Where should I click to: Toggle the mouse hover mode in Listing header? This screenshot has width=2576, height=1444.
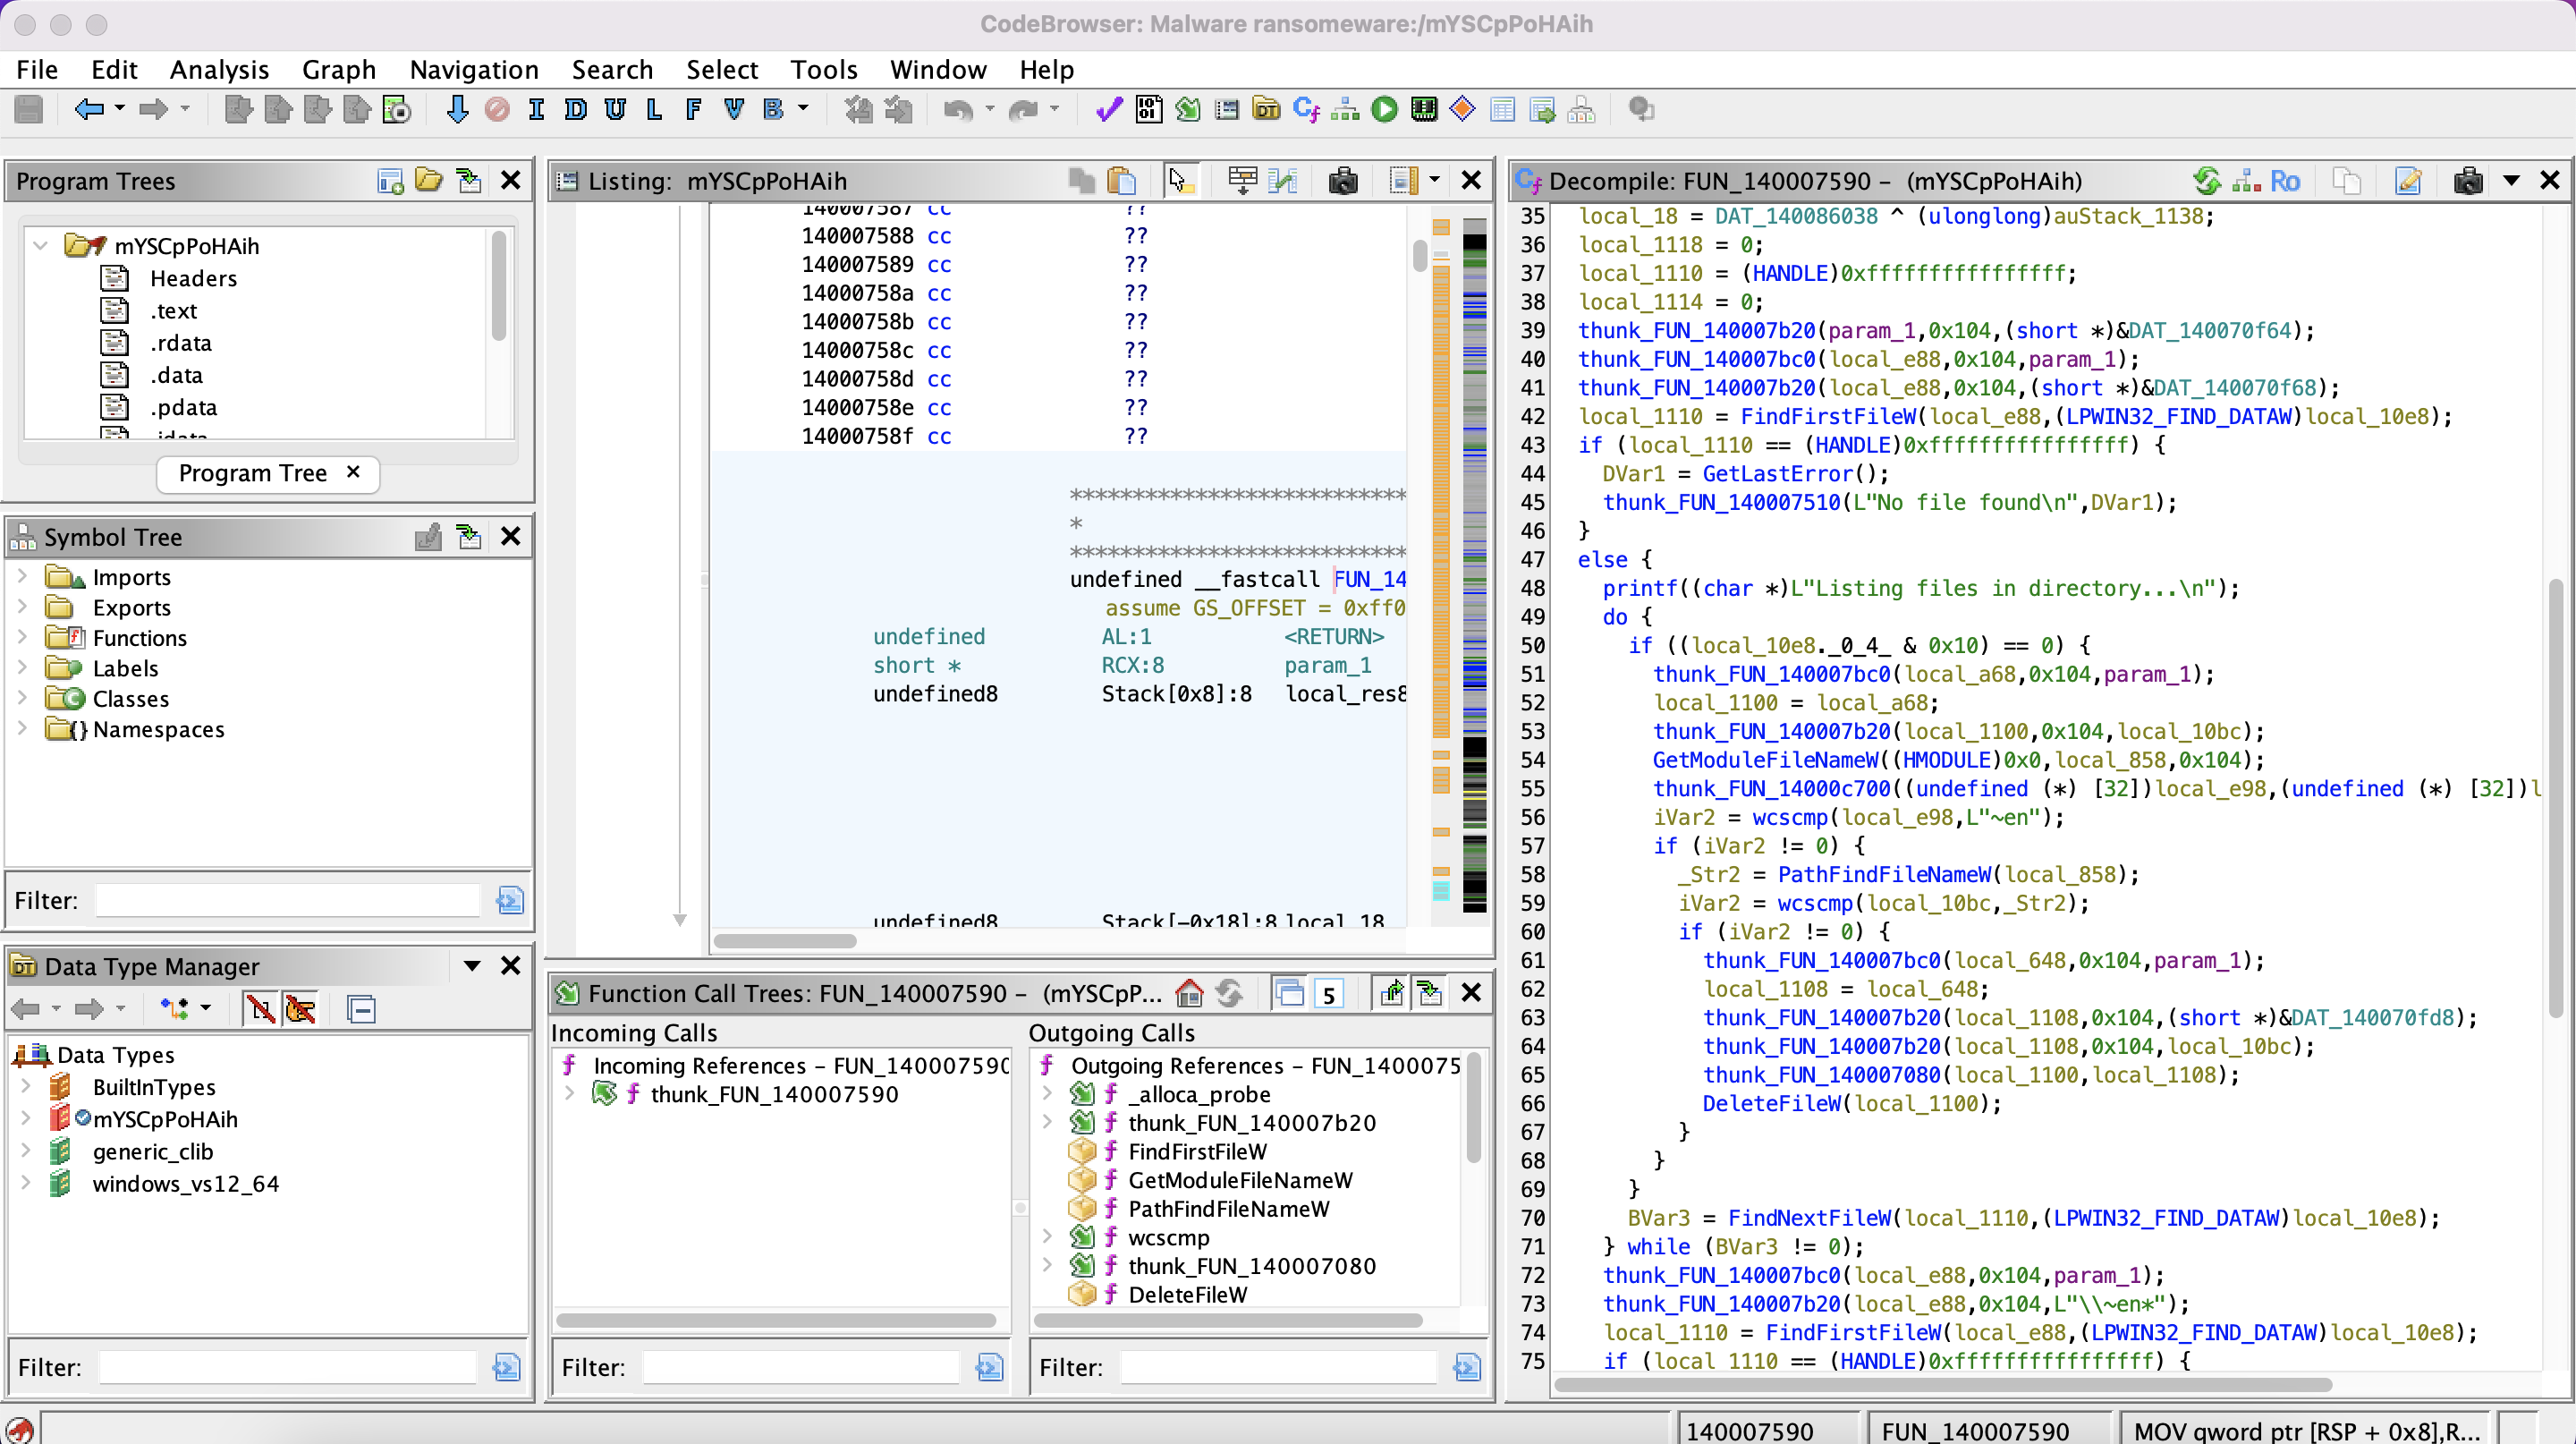coord(1179,181)
